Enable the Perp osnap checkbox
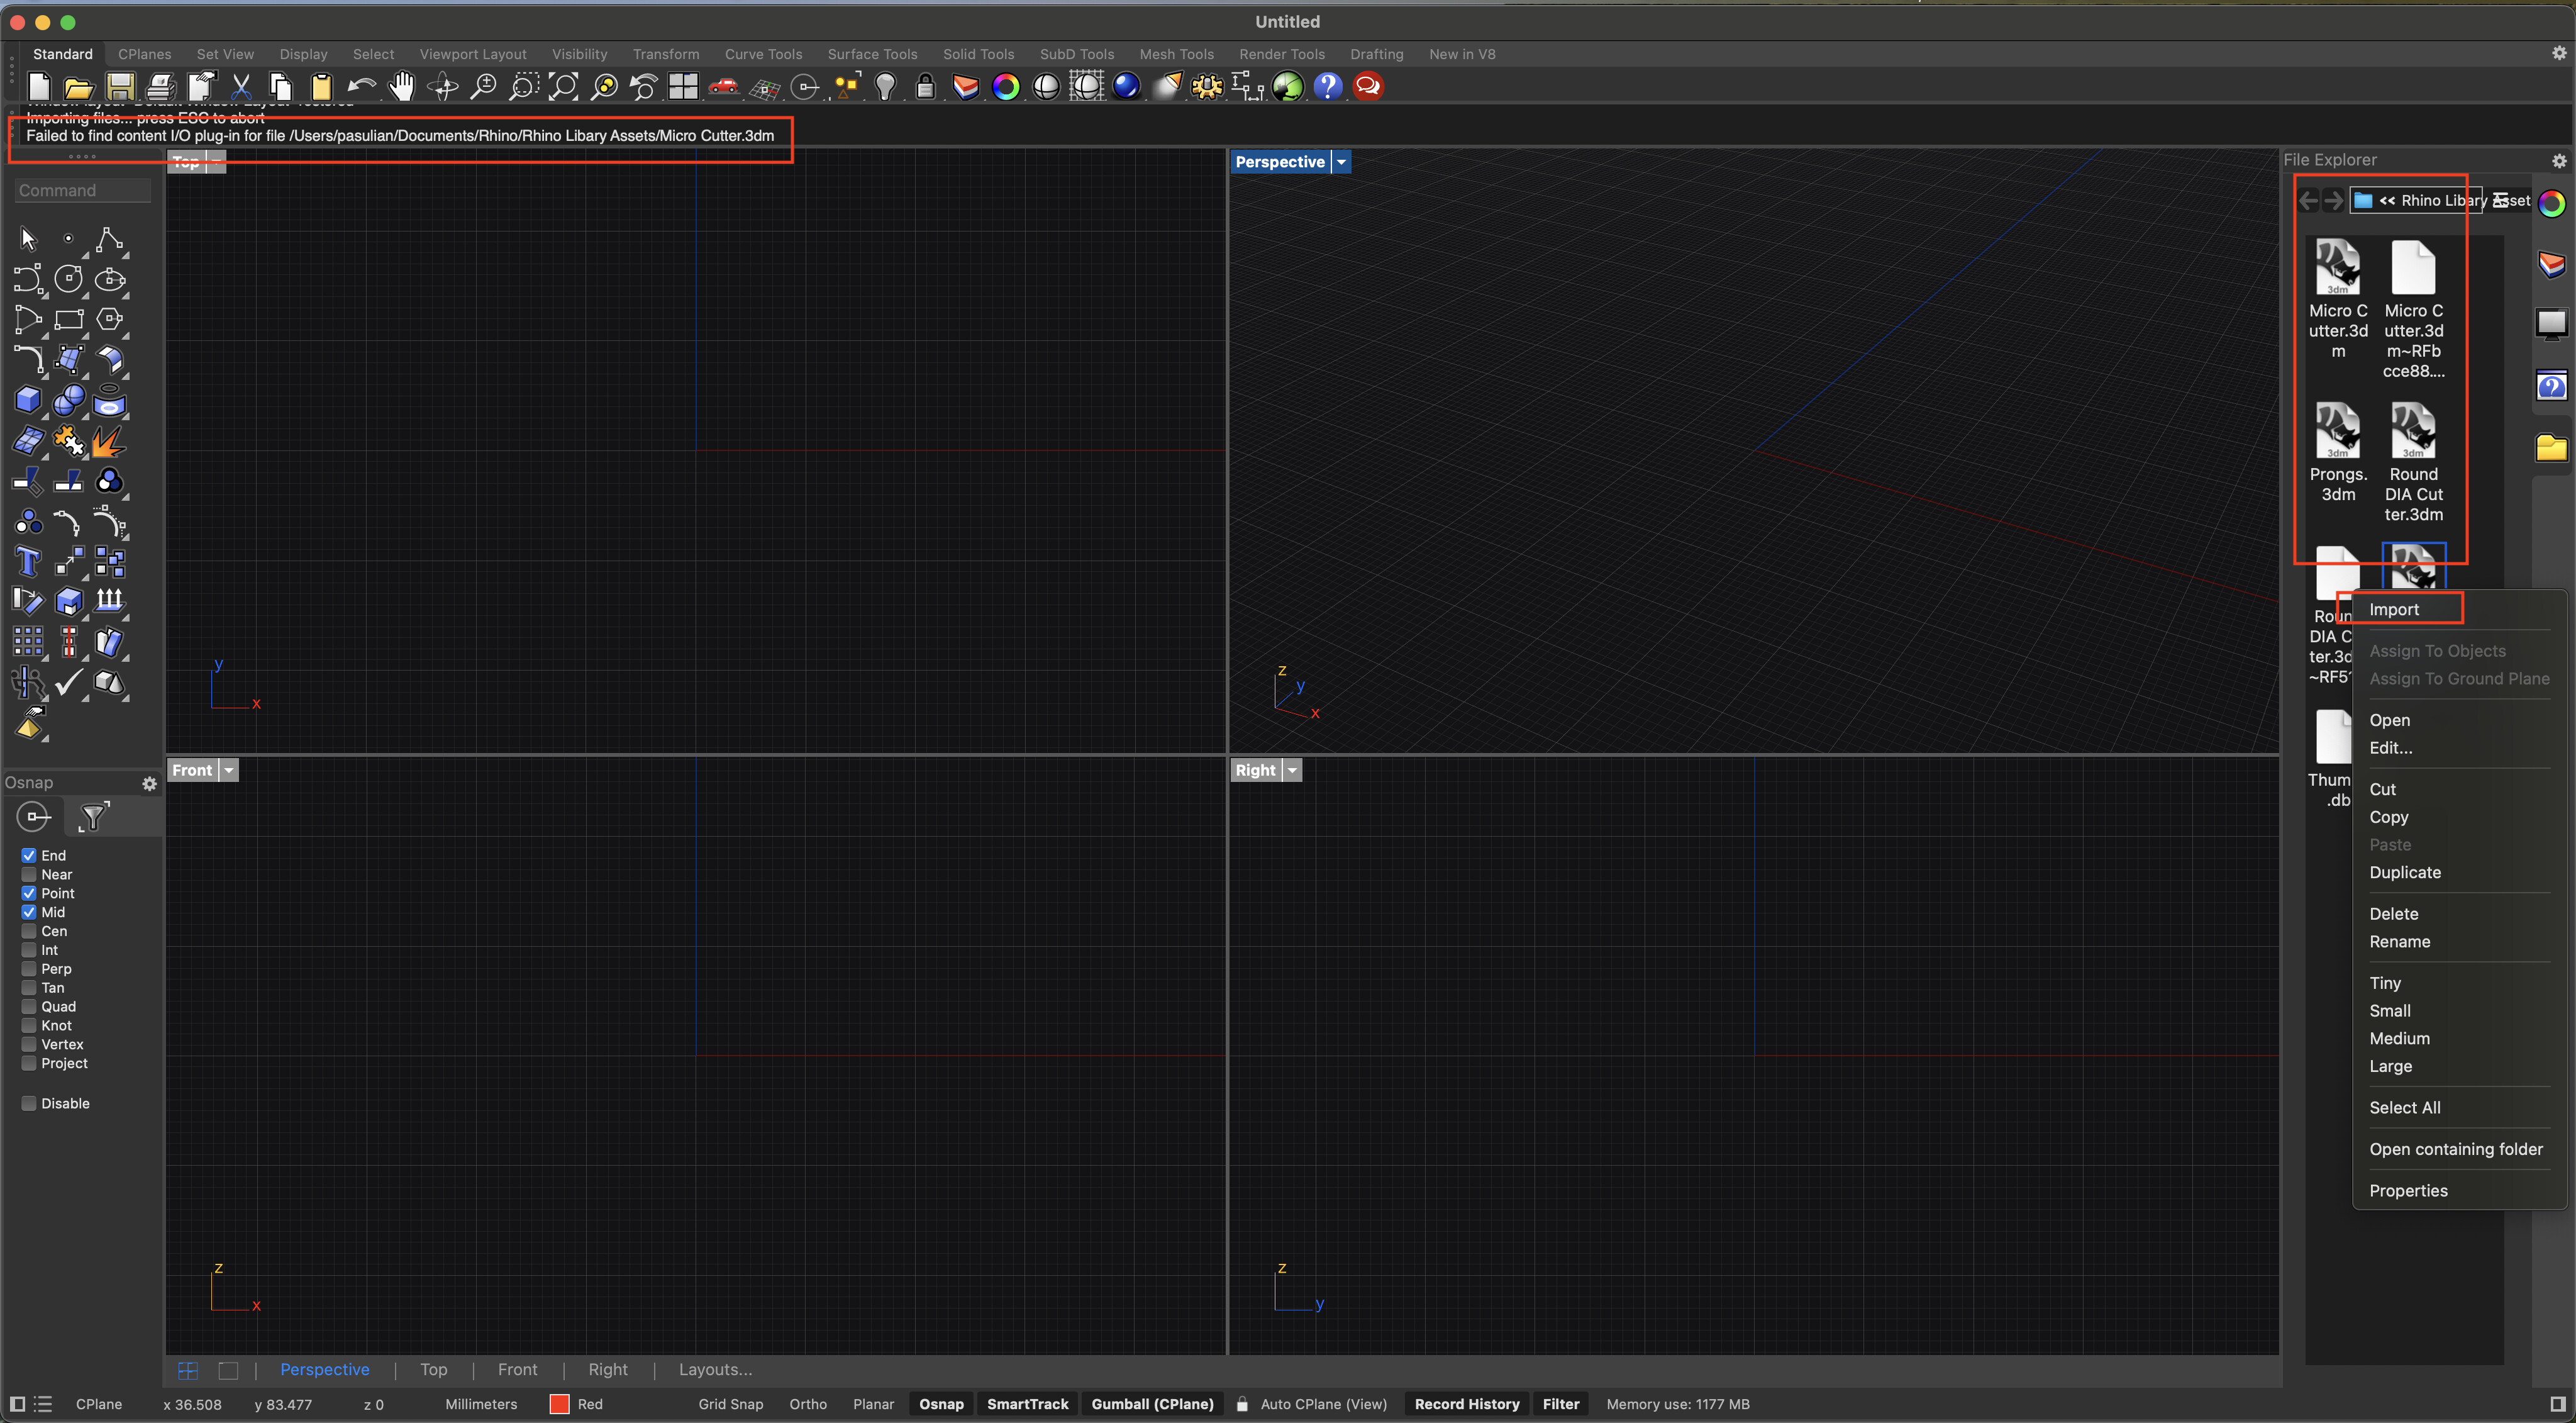 (29, 969)
